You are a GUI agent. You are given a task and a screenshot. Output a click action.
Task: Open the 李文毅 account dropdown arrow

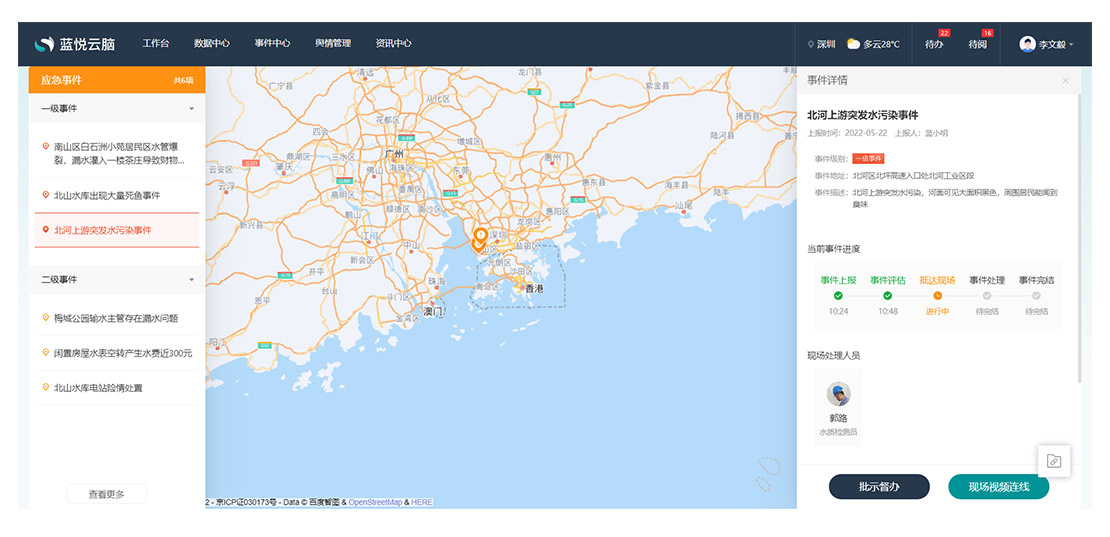pos(1071,45)
